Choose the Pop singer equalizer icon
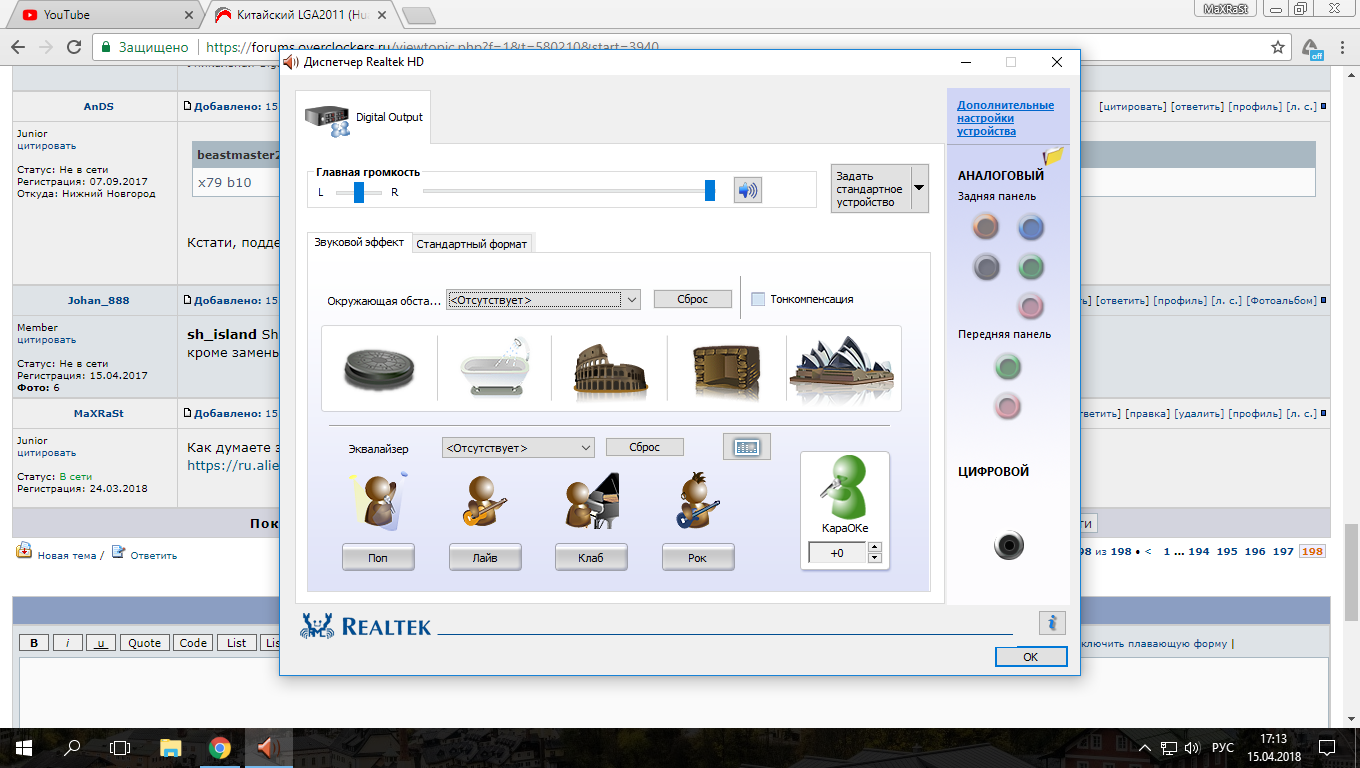Image resolution: width=1360 pixels, height=768 pixels. click(x=378, y=502)
